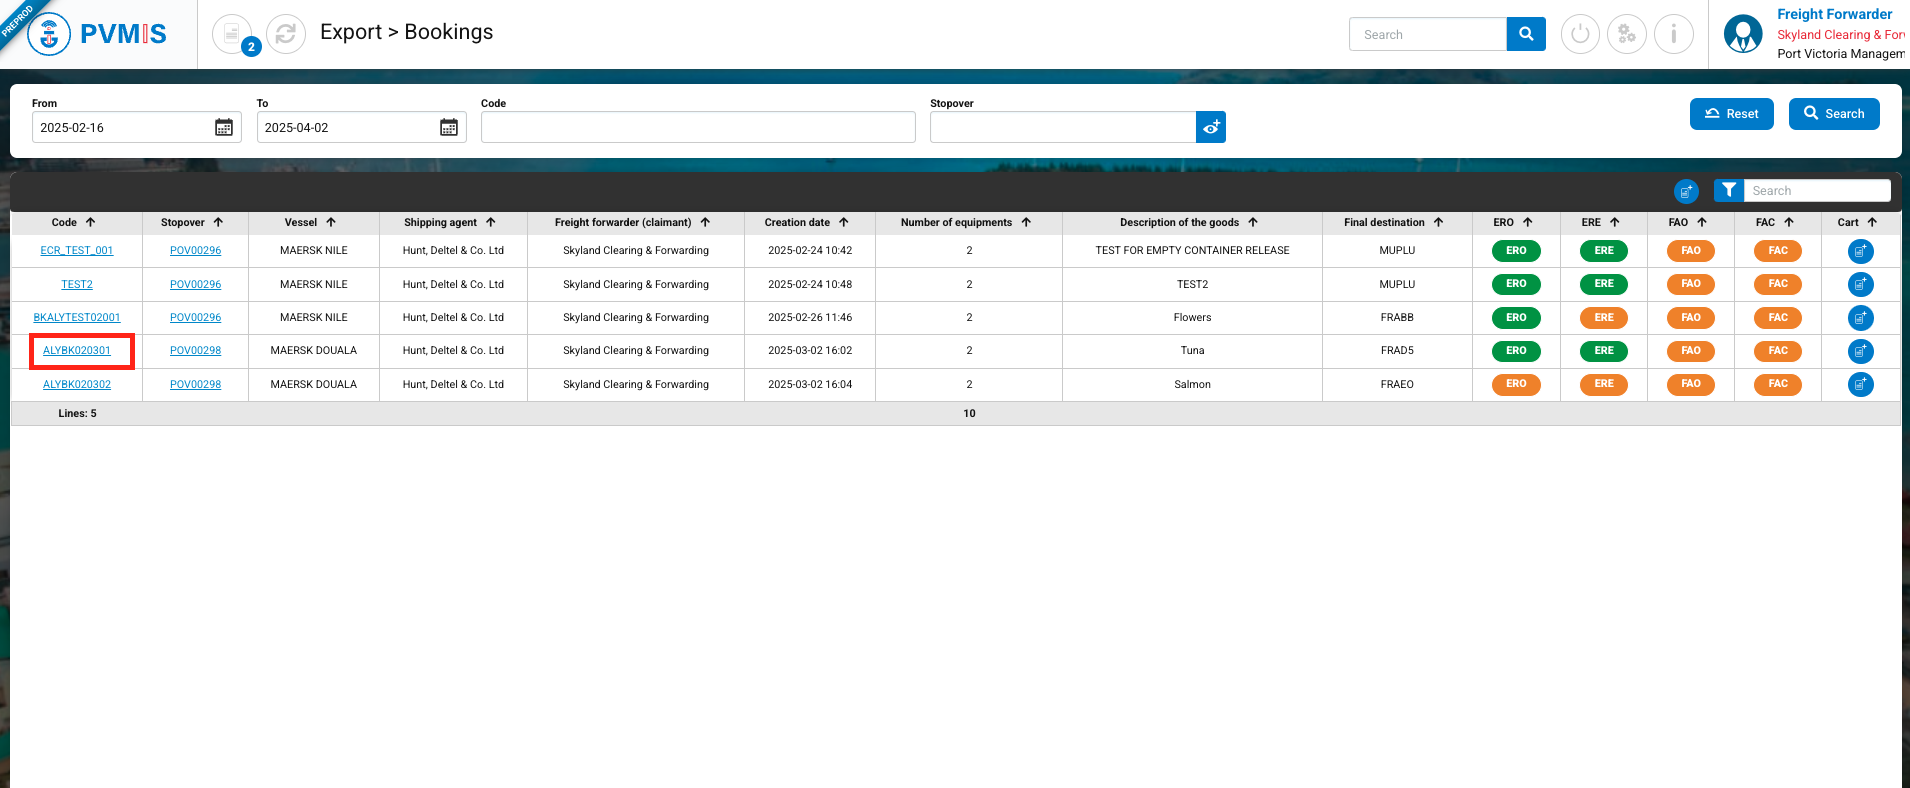The width and height of the screenshot is (1910, 788).
Task: Click the FAC badge for ECR_TEST_001
Action: [x=1777, y=251]
